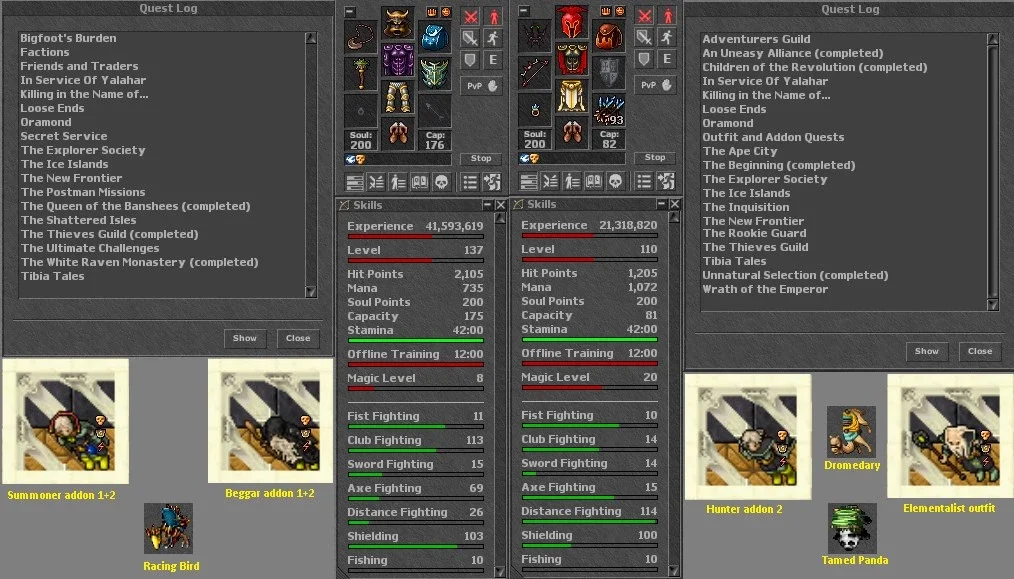Select The Queen of the Banshees (completed) quest

point(135,206)
